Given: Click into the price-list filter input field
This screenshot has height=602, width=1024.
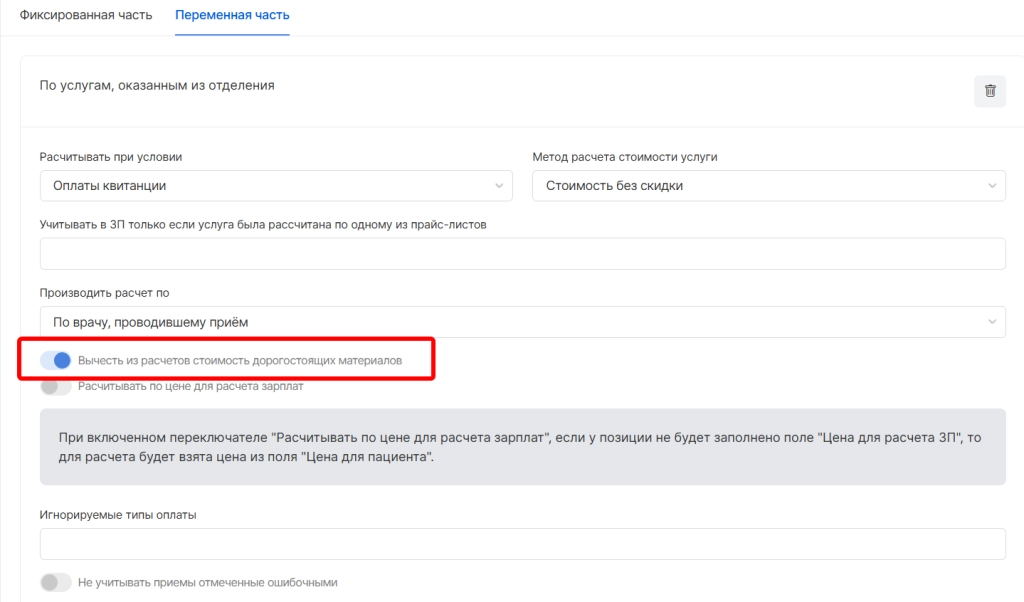Looking at the screenshot, I should 522,254.
